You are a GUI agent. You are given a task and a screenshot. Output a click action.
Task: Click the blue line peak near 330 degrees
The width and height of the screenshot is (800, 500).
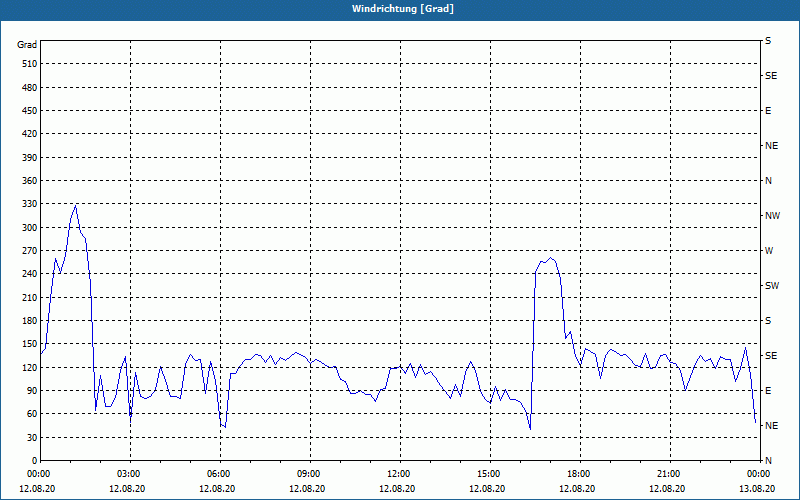(76, 206)
